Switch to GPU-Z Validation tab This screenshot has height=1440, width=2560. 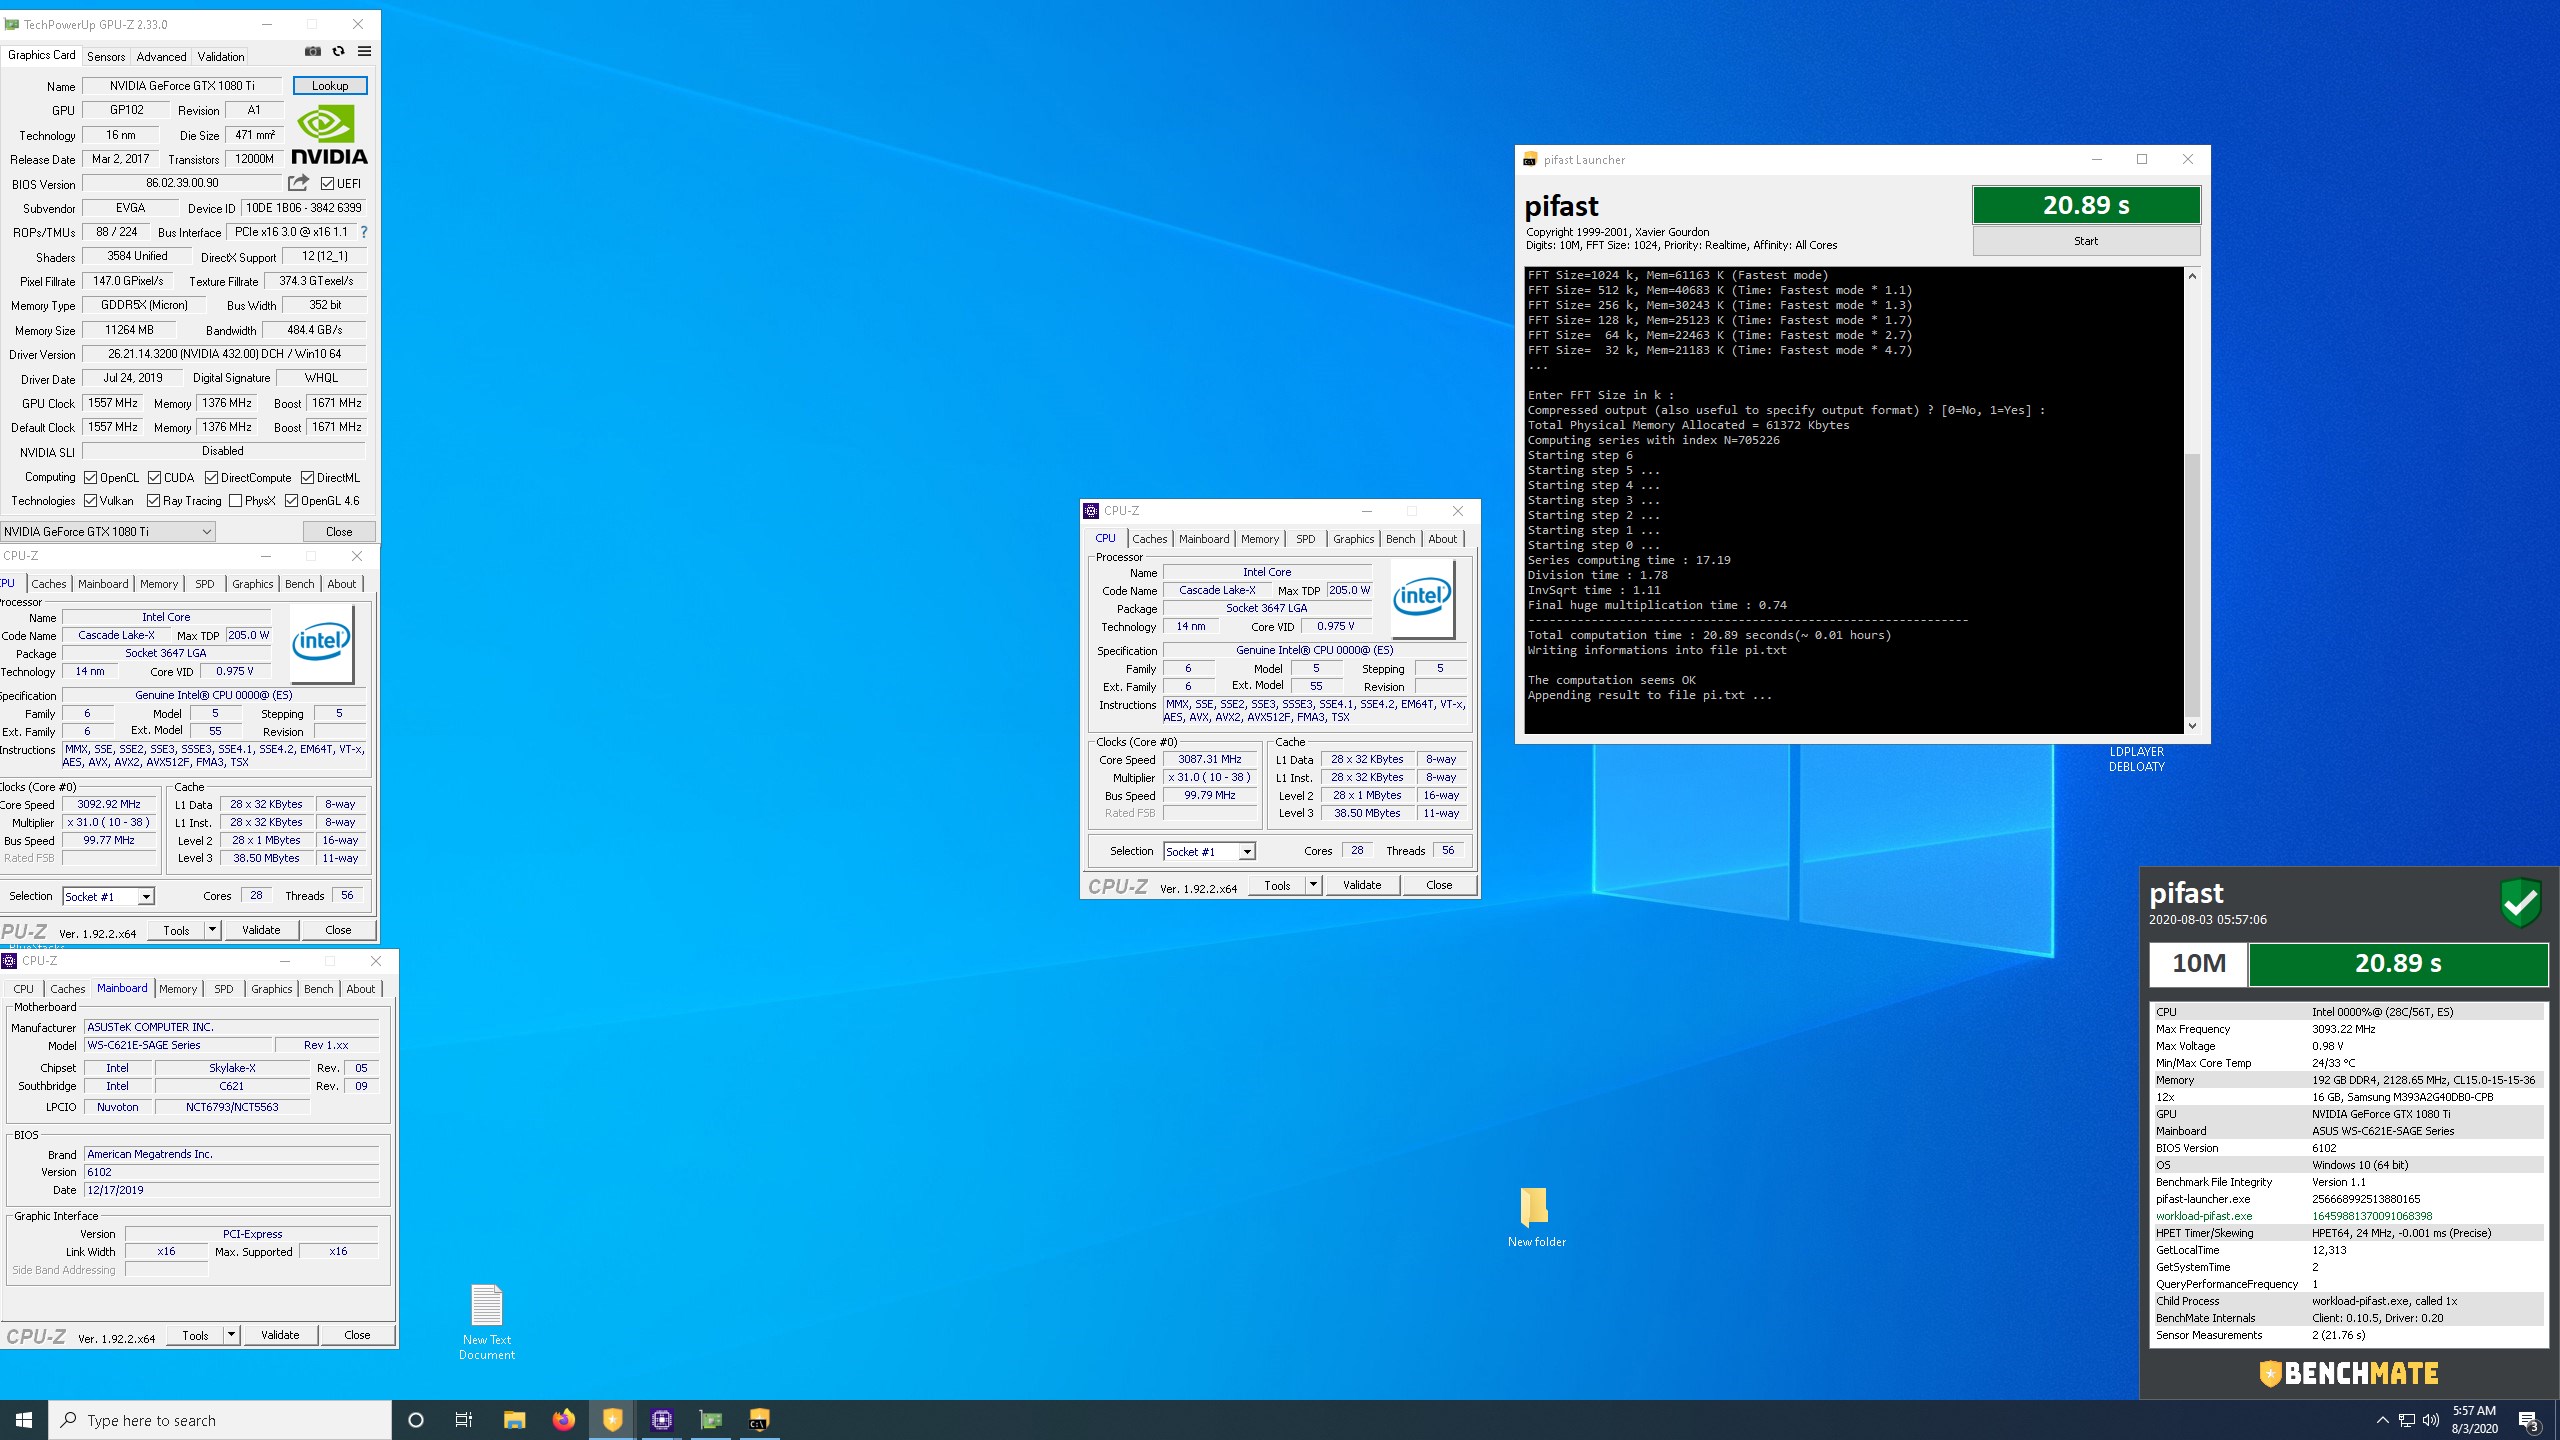(x=221, y=56)
